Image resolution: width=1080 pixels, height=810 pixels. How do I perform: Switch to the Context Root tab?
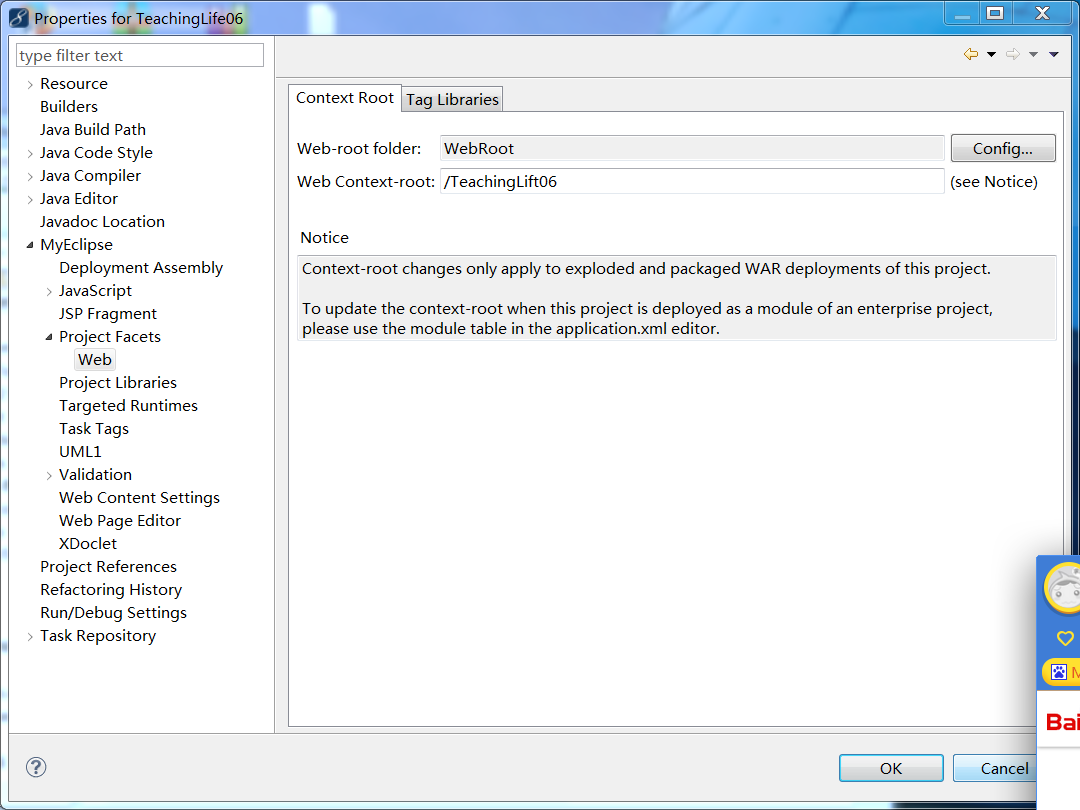coord(344,98)
